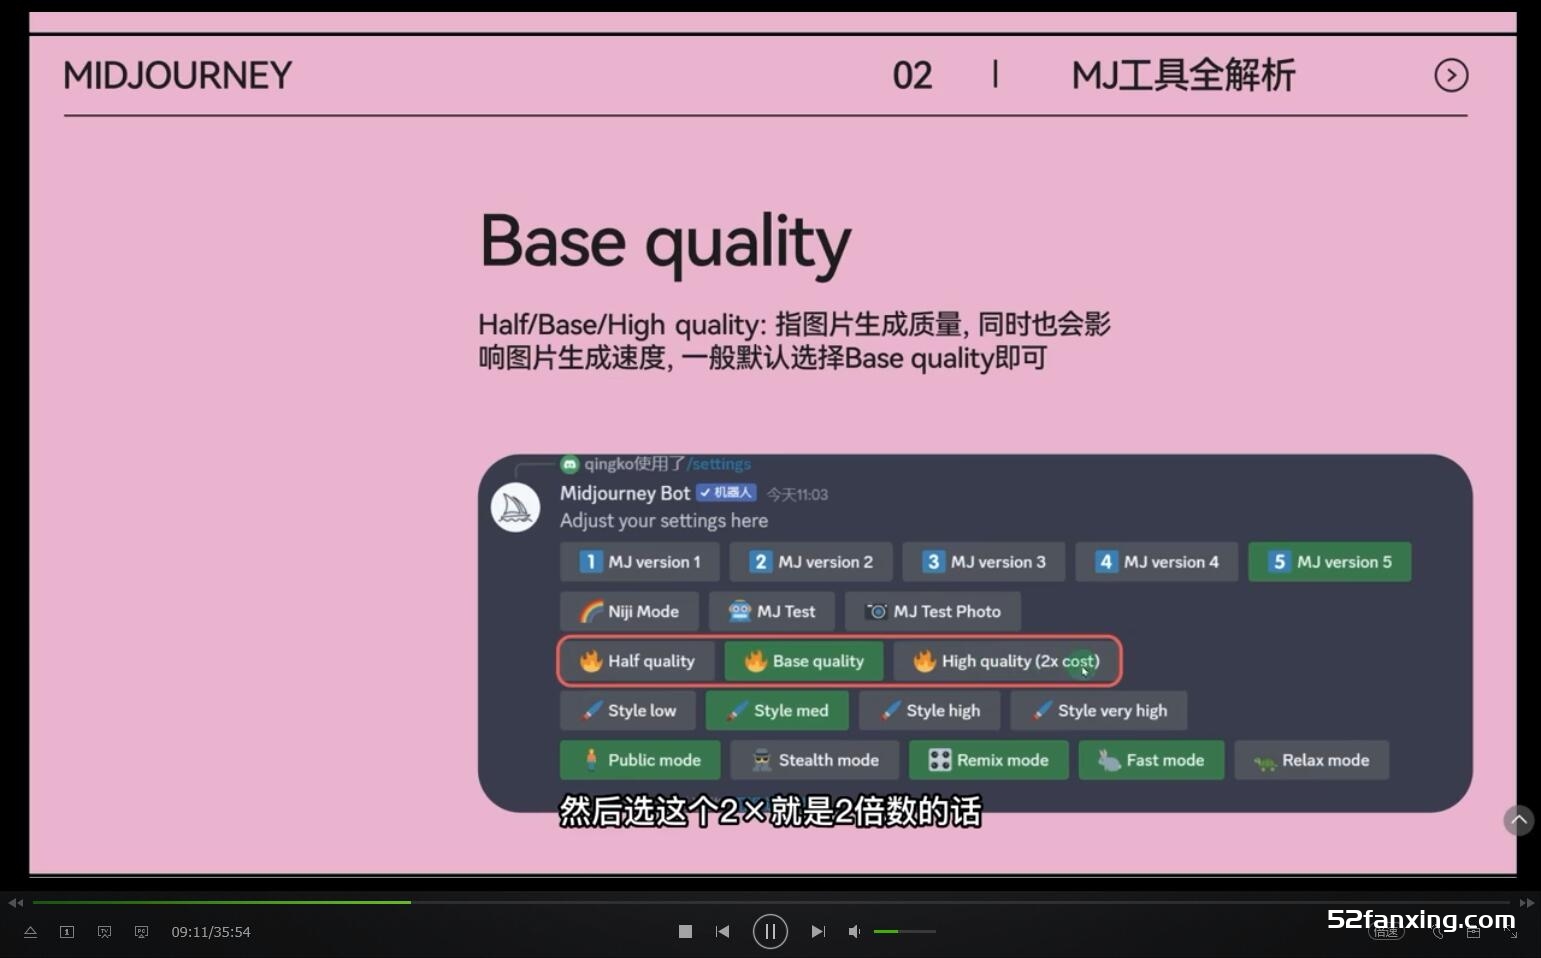
Task: Set Style low
Action: 628,710
